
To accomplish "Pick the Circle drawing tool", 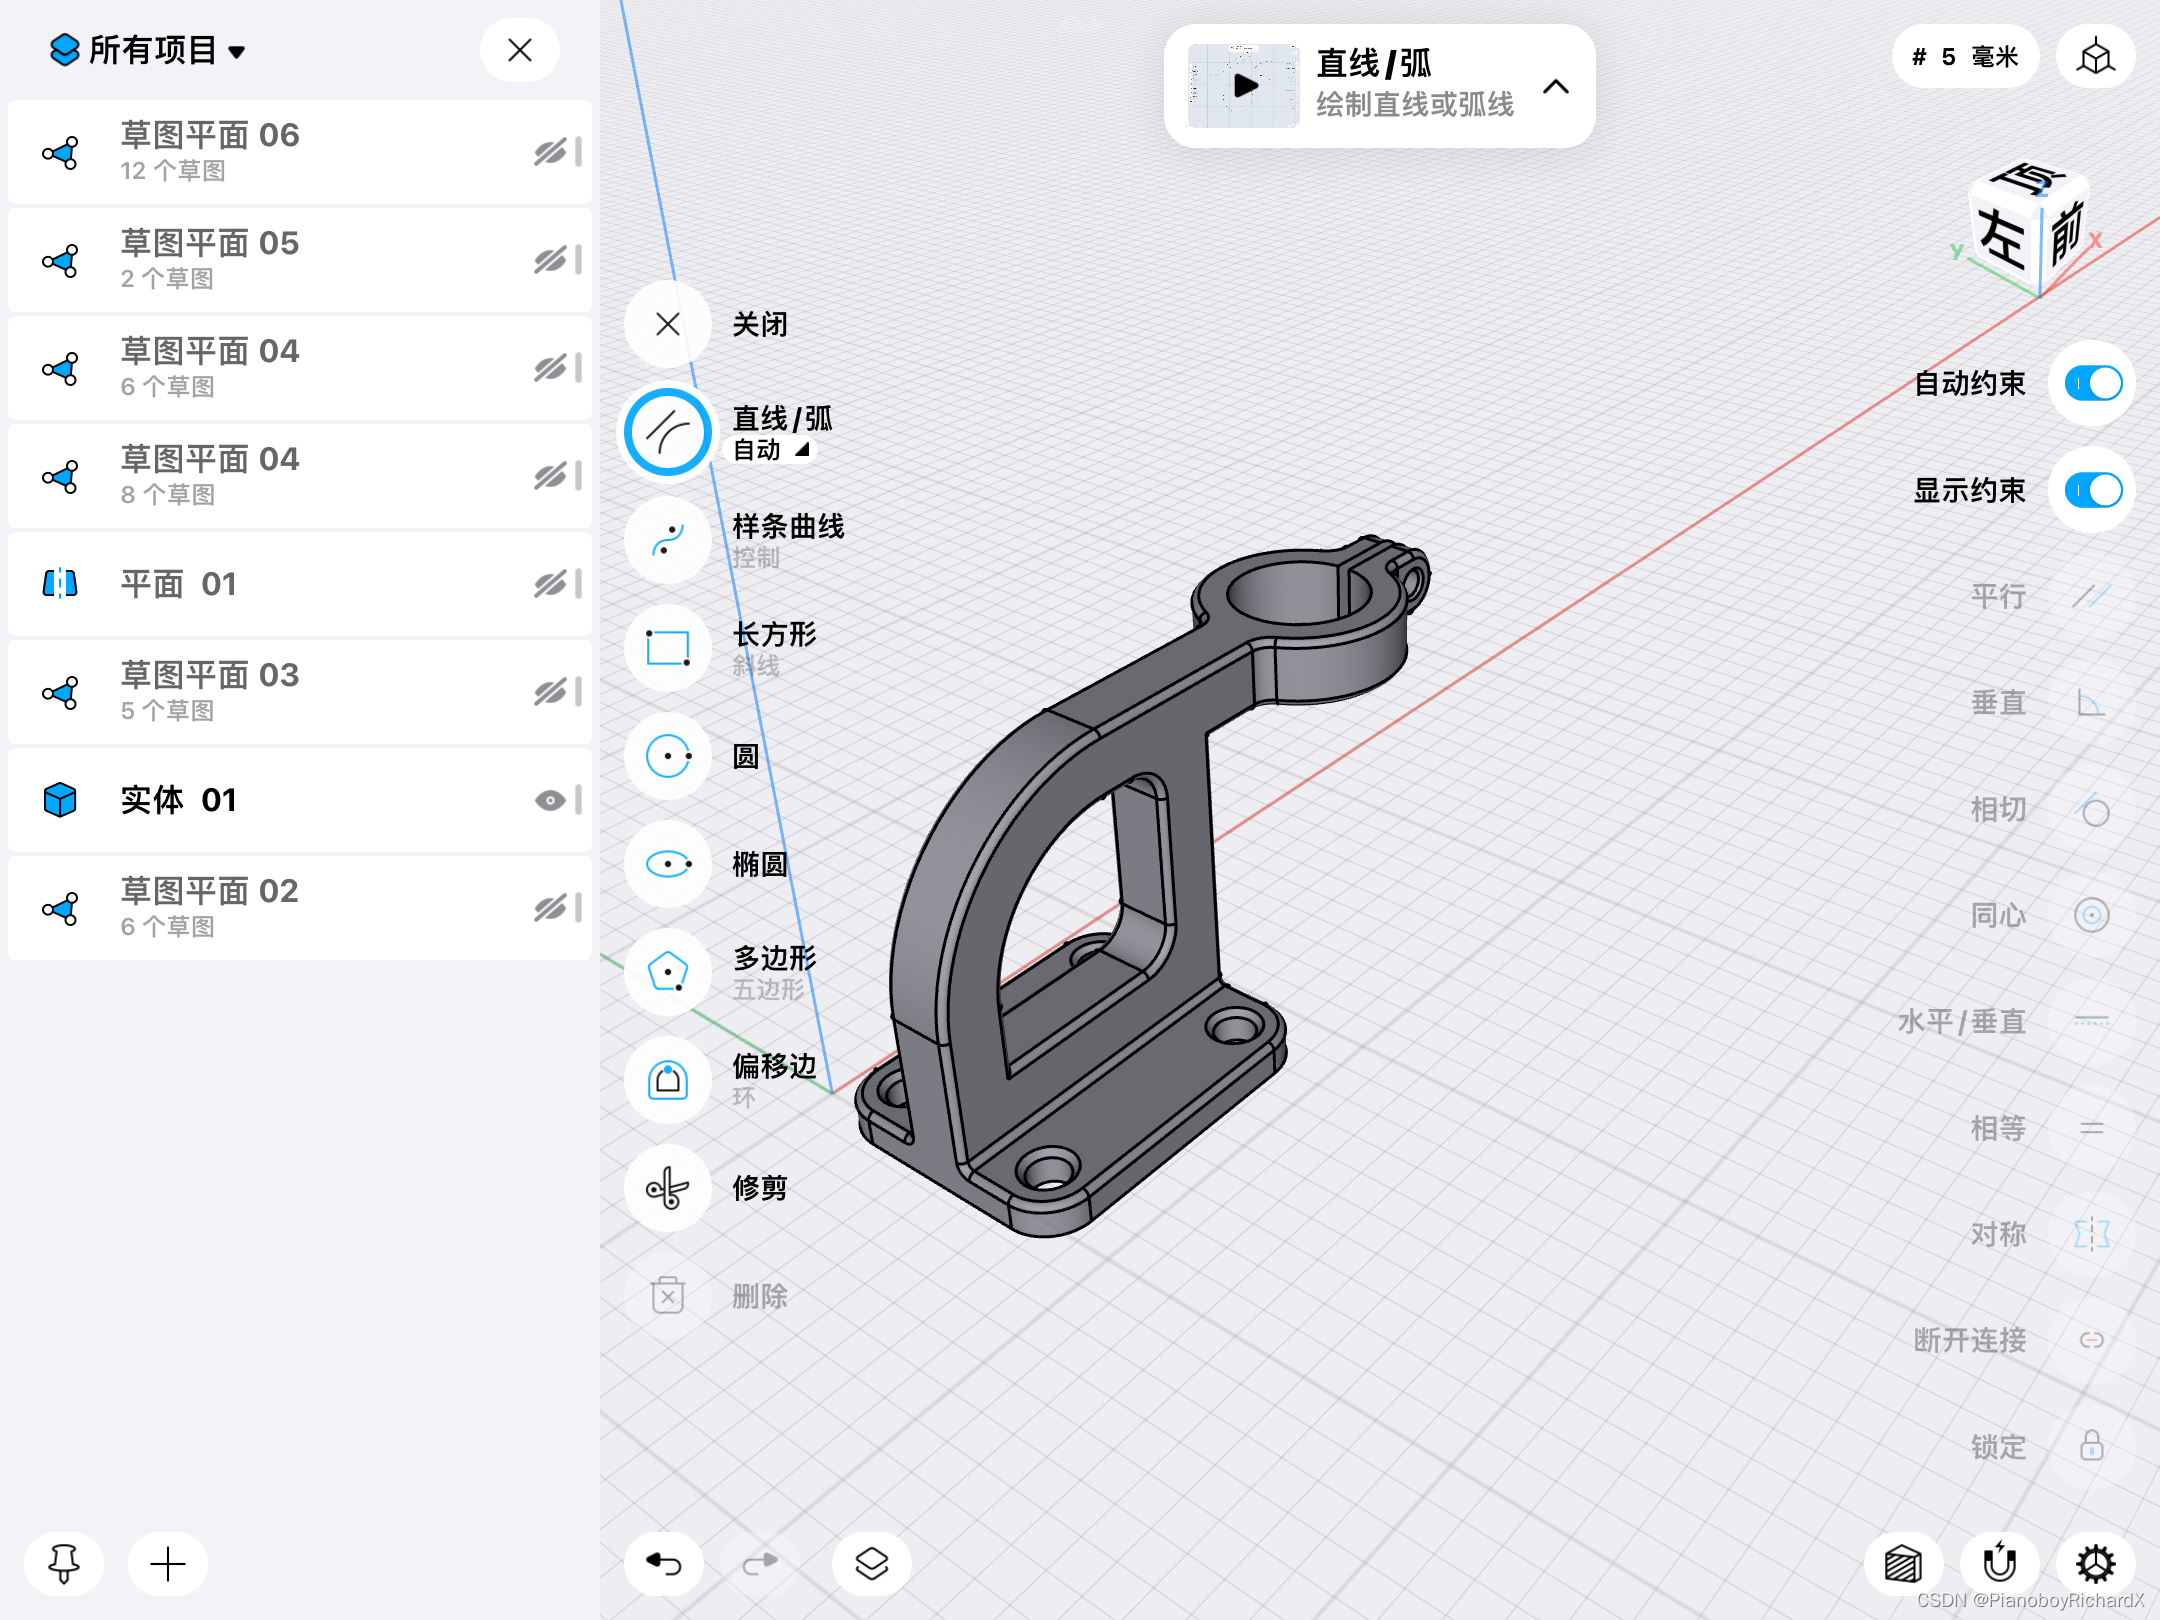I will tap(667, 756).
